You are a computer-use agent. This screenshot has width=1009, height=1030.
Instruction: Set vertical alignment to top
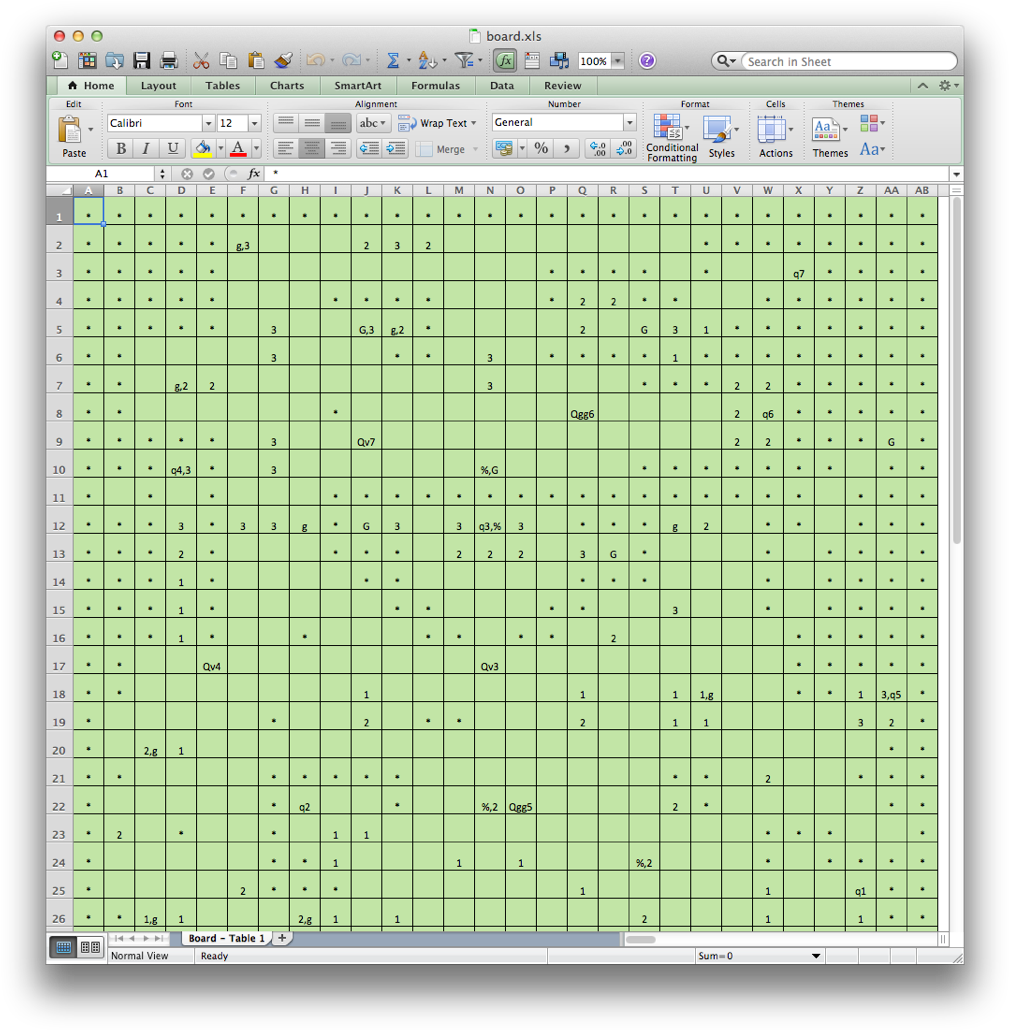(x=285, y=123)
